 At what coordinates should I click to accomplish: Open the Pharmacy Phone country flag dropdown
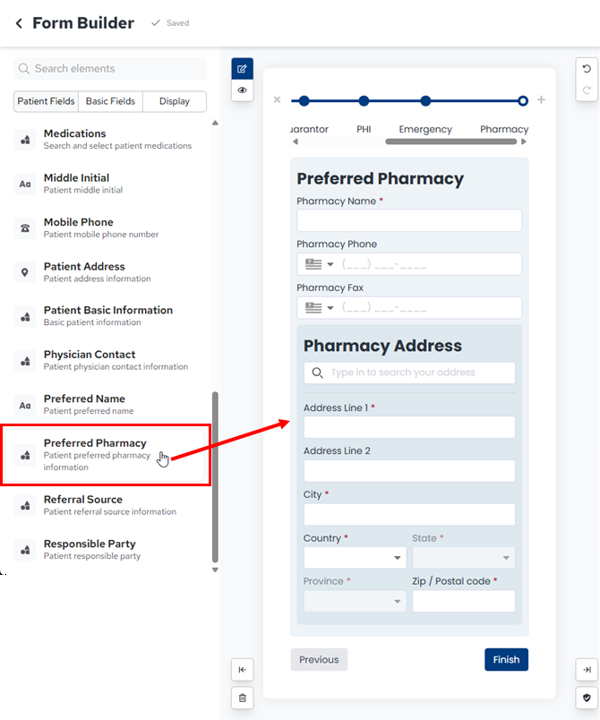(320, 264)
